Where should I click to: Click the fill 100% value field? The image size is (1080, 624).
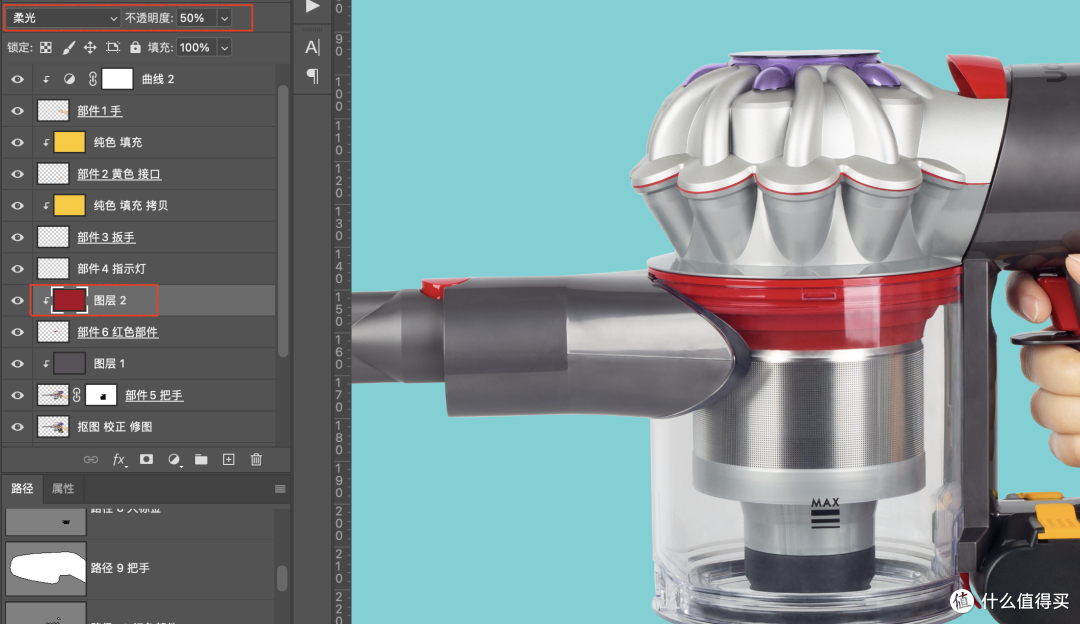(197, 48)
